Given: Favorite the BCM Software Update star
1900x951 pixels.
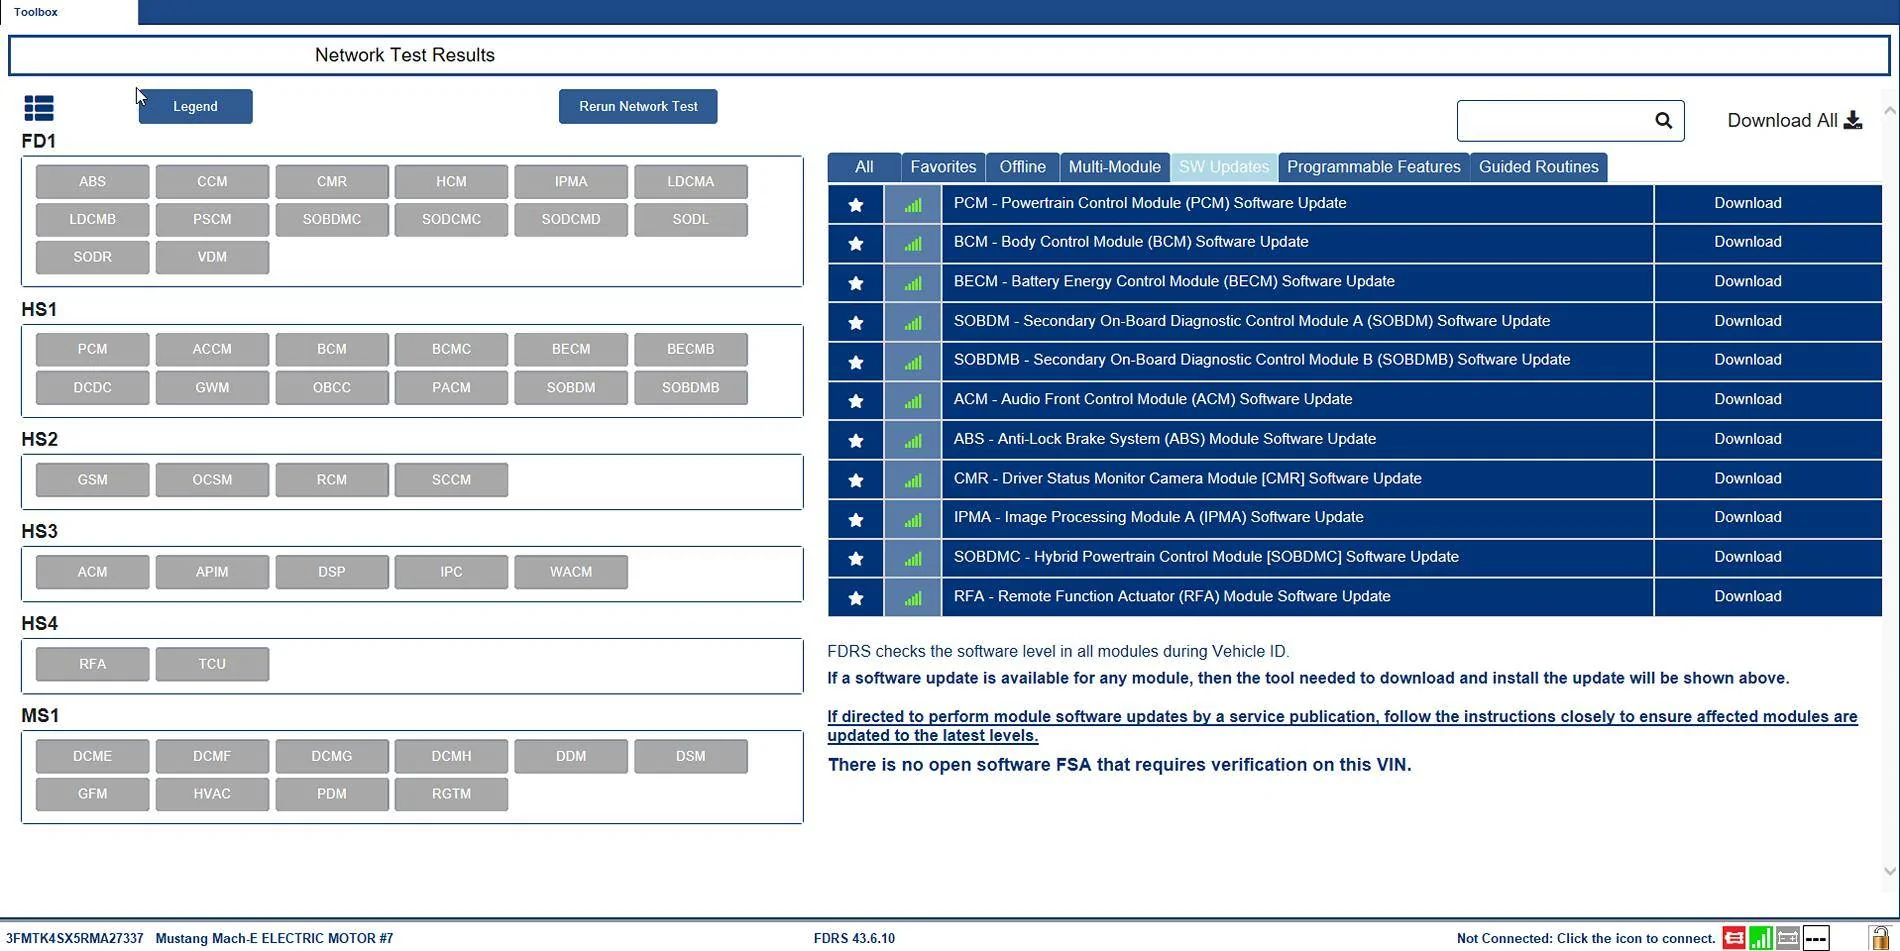Looking at the screenshot, I should coord(855,243).
